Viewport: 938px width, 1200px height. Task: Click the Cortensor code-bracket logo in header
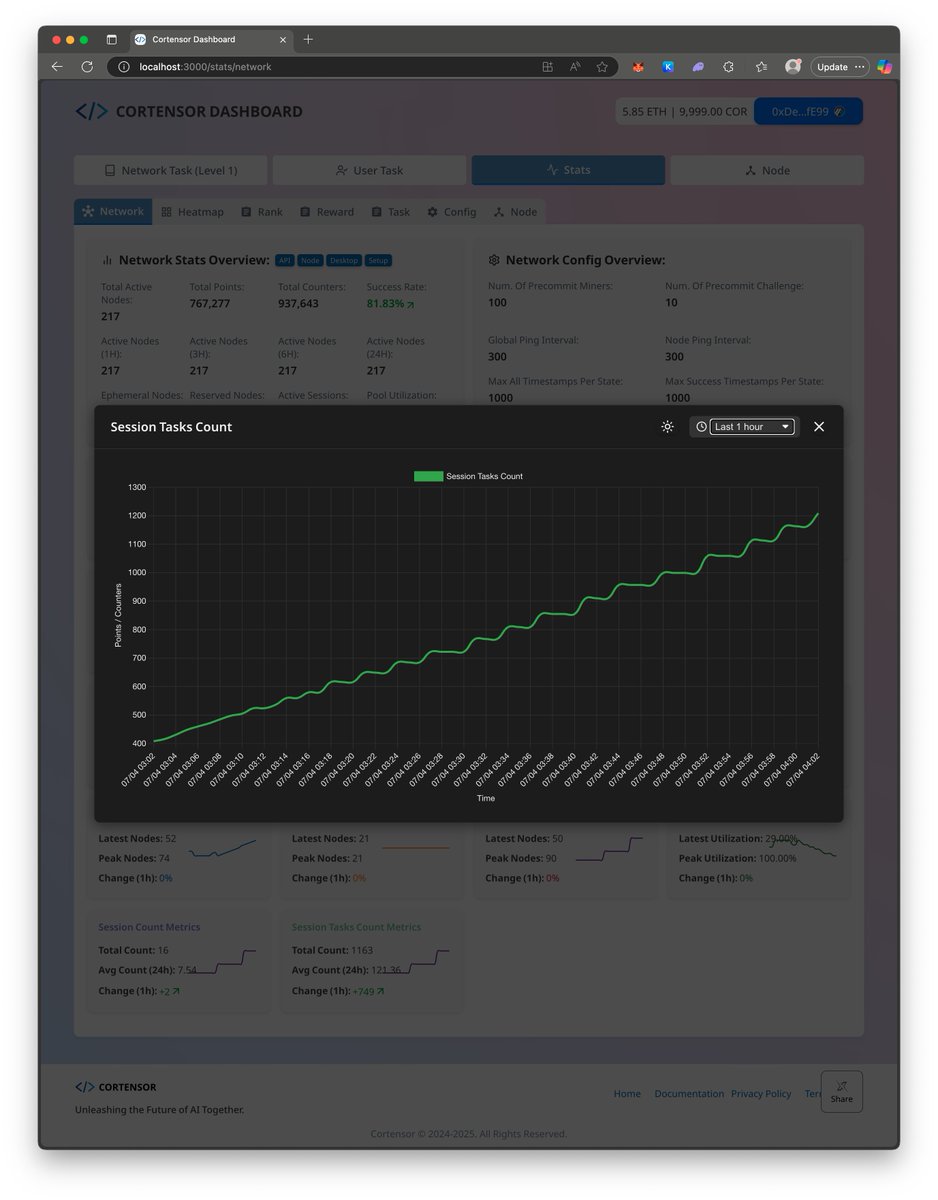point(91,111)
